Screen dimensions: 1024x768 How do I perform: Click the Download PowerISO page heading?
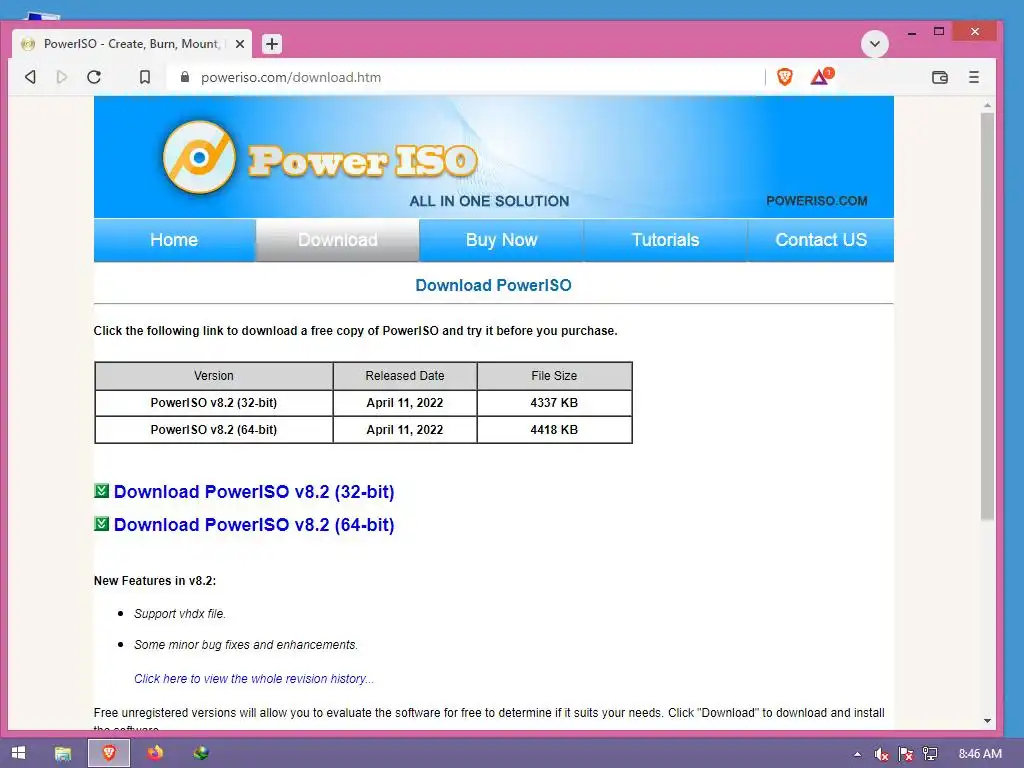point(493,285)
